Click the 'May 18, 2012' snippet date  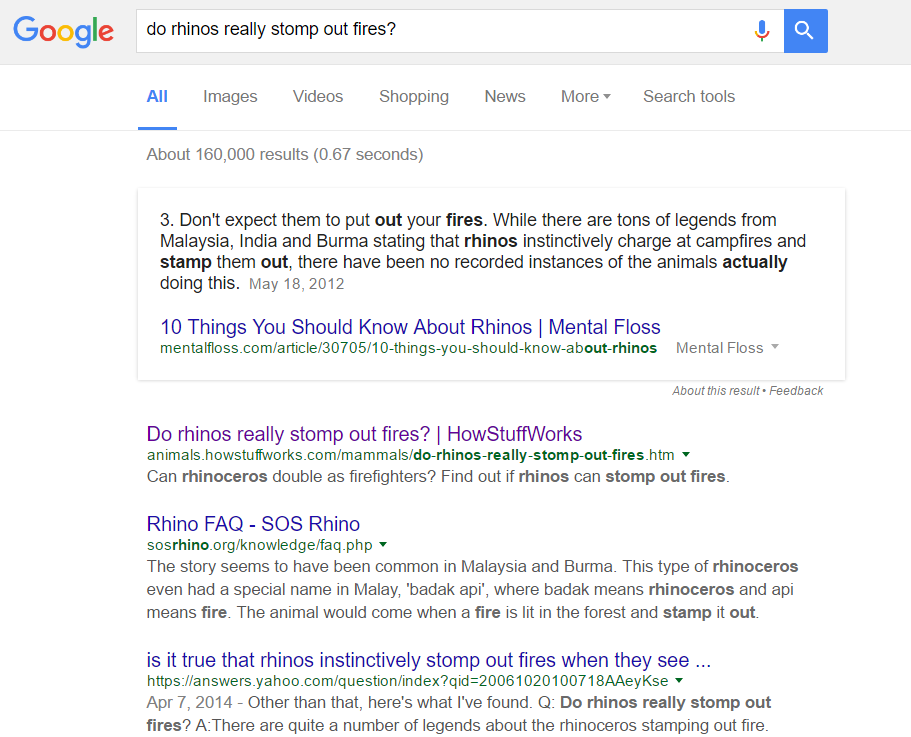pyautogui.click(x=296, y=284)
